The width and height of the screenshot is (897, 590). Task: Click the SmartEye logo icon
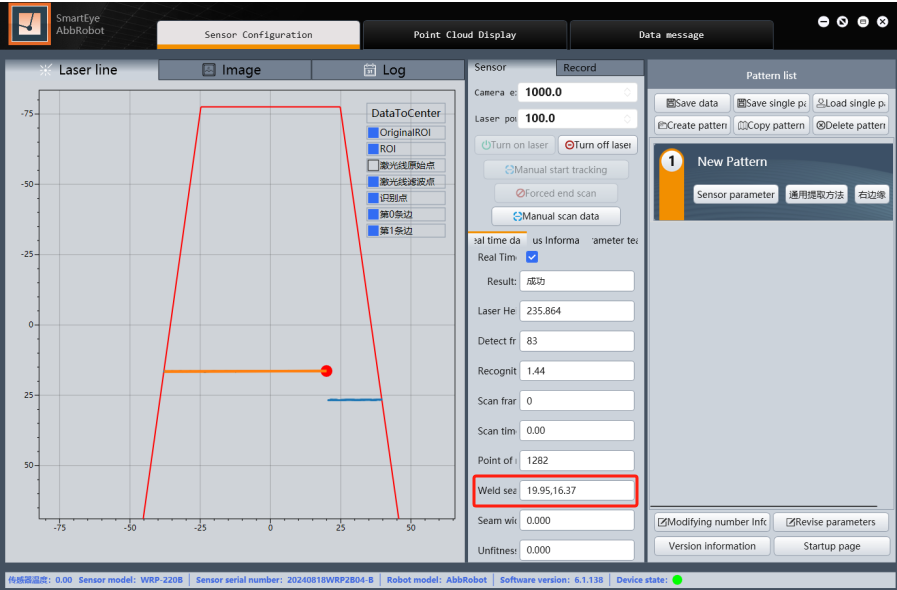(x=30, y=24)
